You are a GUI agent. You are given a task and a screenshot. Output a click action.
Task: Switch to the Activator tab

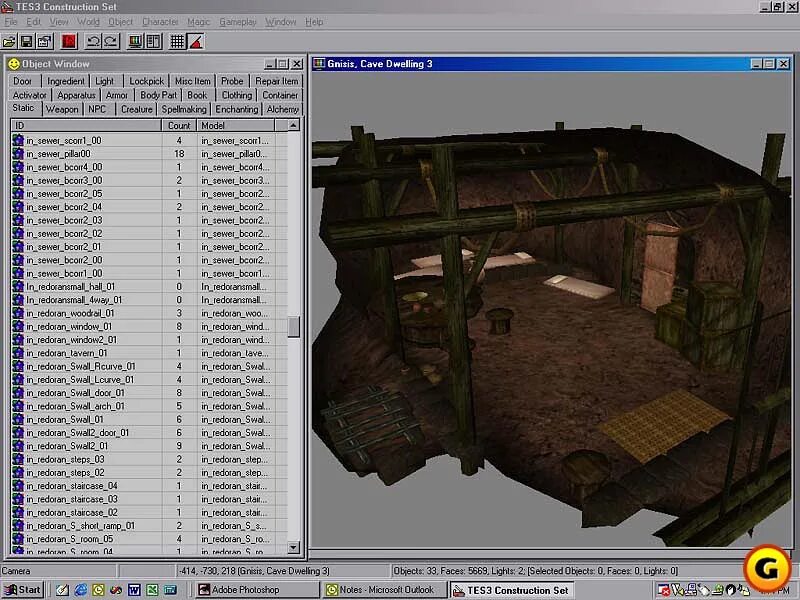(x=30, y=95)
